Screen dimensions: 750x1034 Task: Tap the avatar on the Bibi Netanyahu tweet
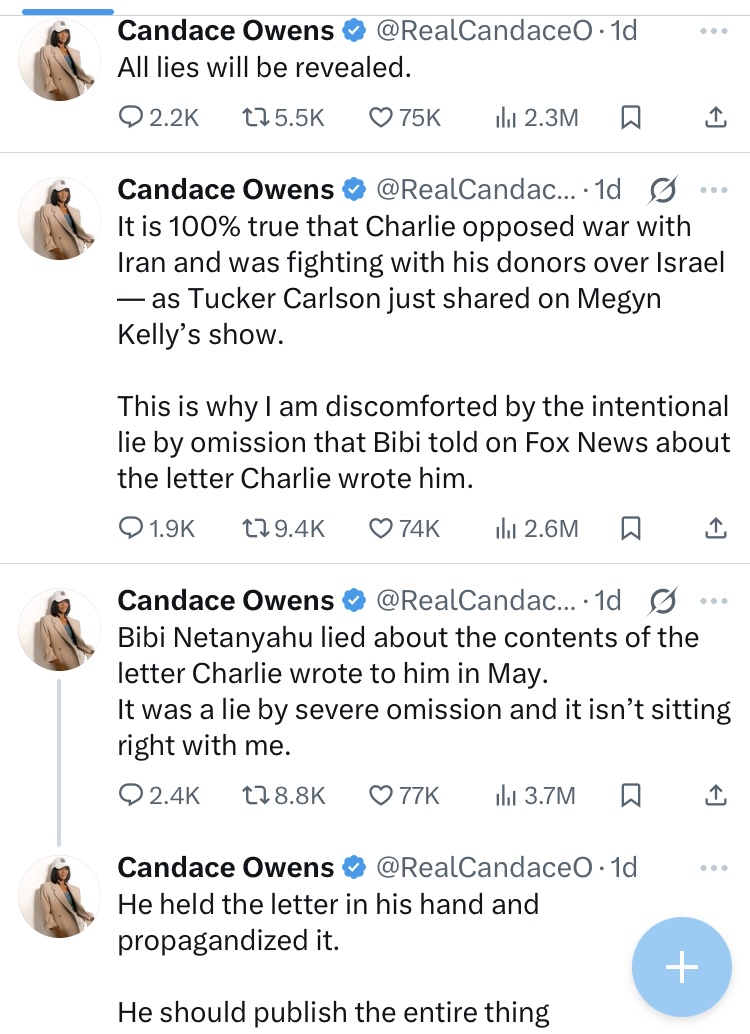tap(59, 629)
